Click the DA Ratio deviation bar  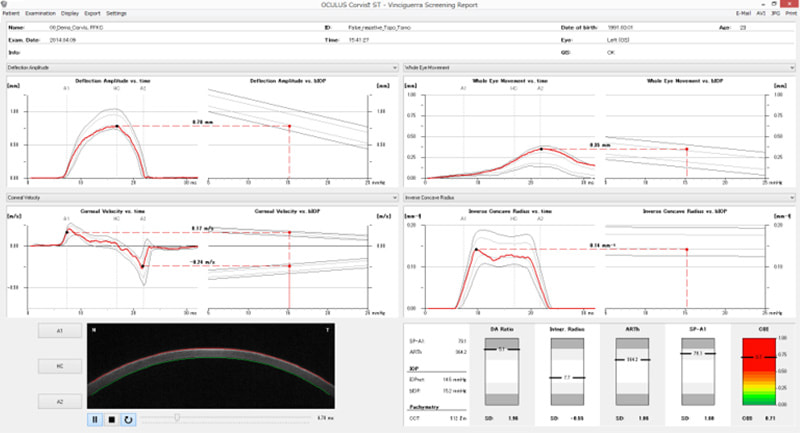click(502, 371)
